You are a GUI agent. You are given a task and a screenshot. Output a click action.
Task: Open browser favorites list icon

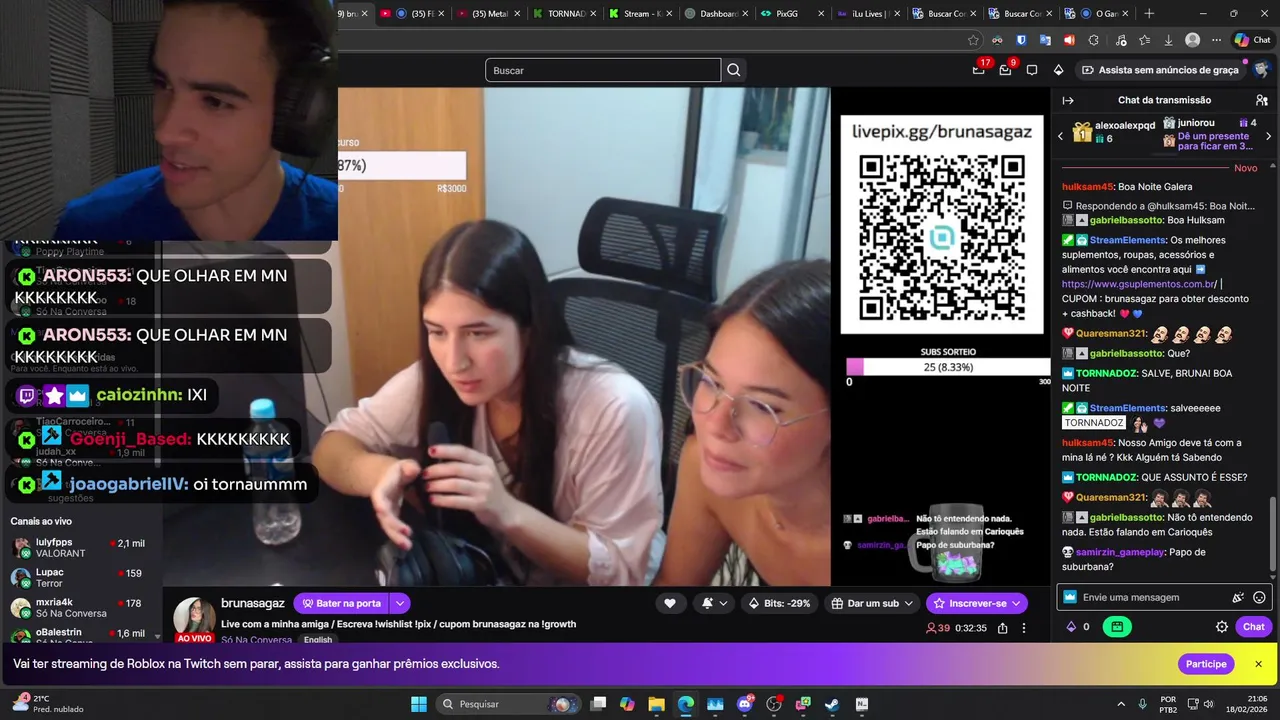click(x=1144, y=40)
